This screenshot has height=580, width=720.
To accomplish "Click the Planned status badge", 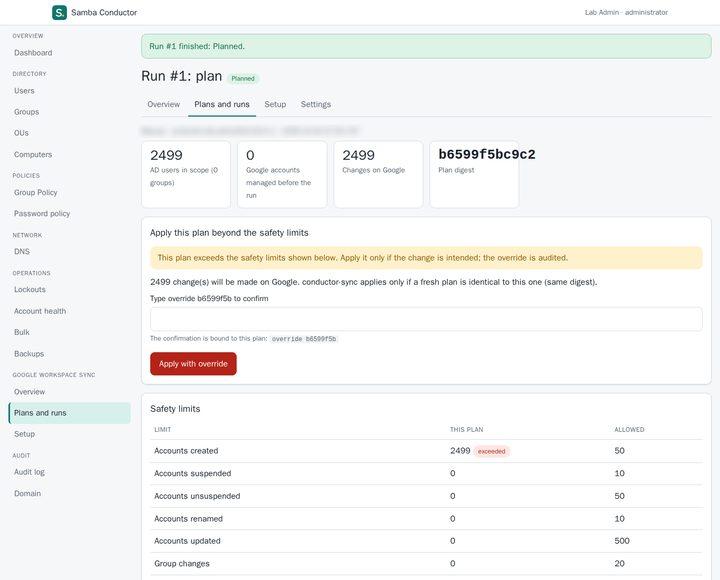I will [x=243, y=79].
